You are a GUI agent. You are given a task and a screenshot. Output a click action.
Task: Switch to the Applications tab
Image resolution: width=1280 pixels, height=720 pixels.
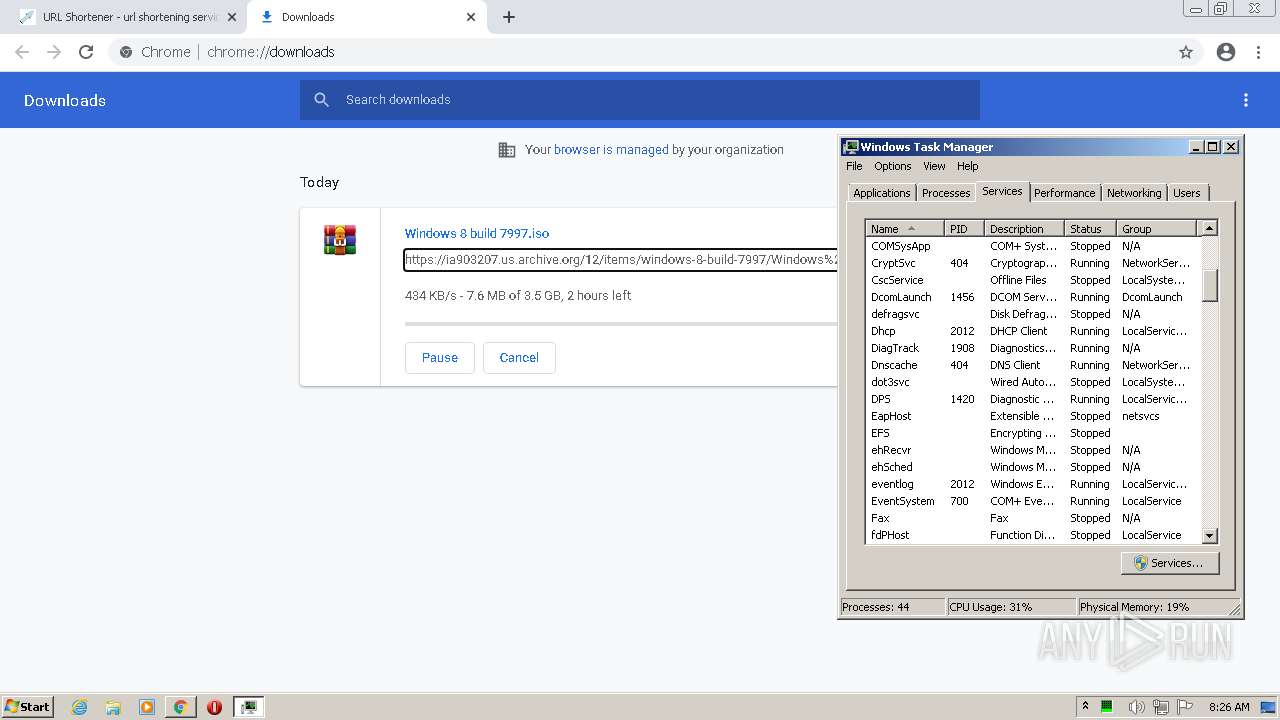[x=881, y=193]
